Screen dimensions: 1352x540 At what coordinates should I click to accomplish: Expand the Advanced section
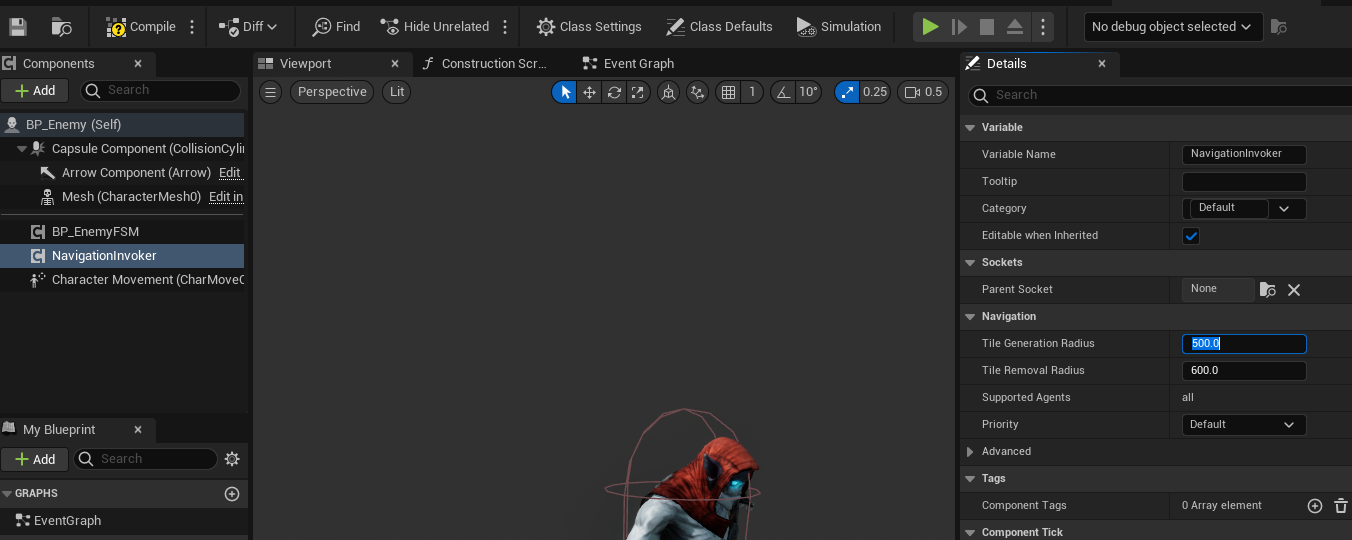[969, 451]
